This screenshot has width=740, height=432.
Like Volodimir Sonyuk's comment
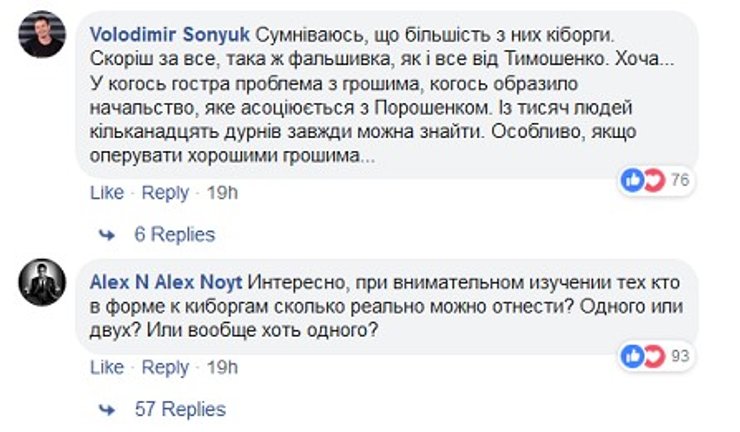click(106, 193)
